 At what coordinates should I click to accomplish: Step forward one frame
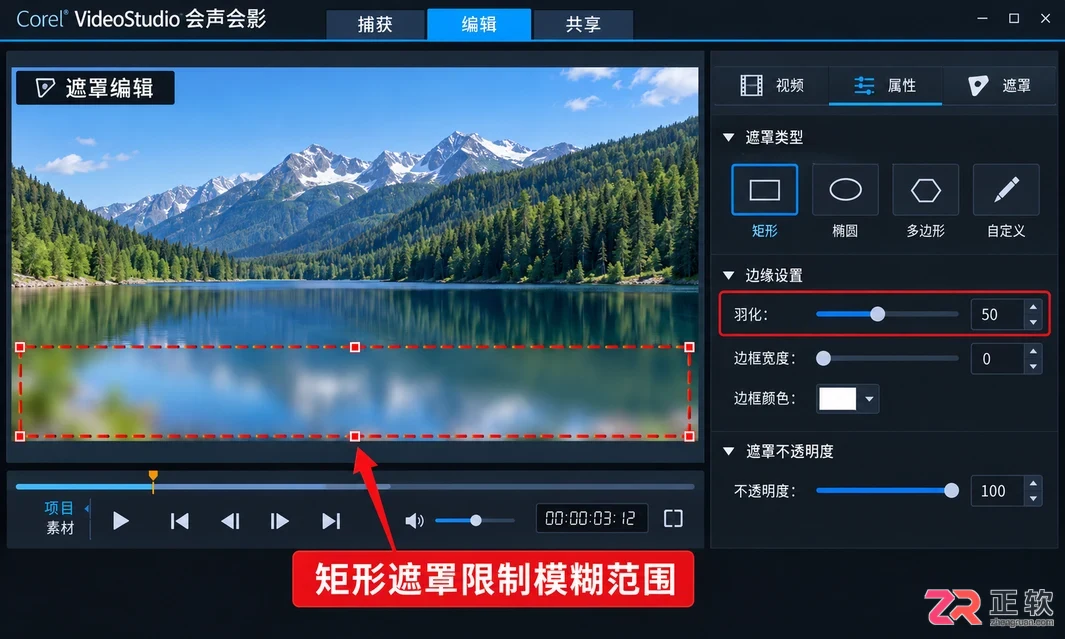coord(279,521)
